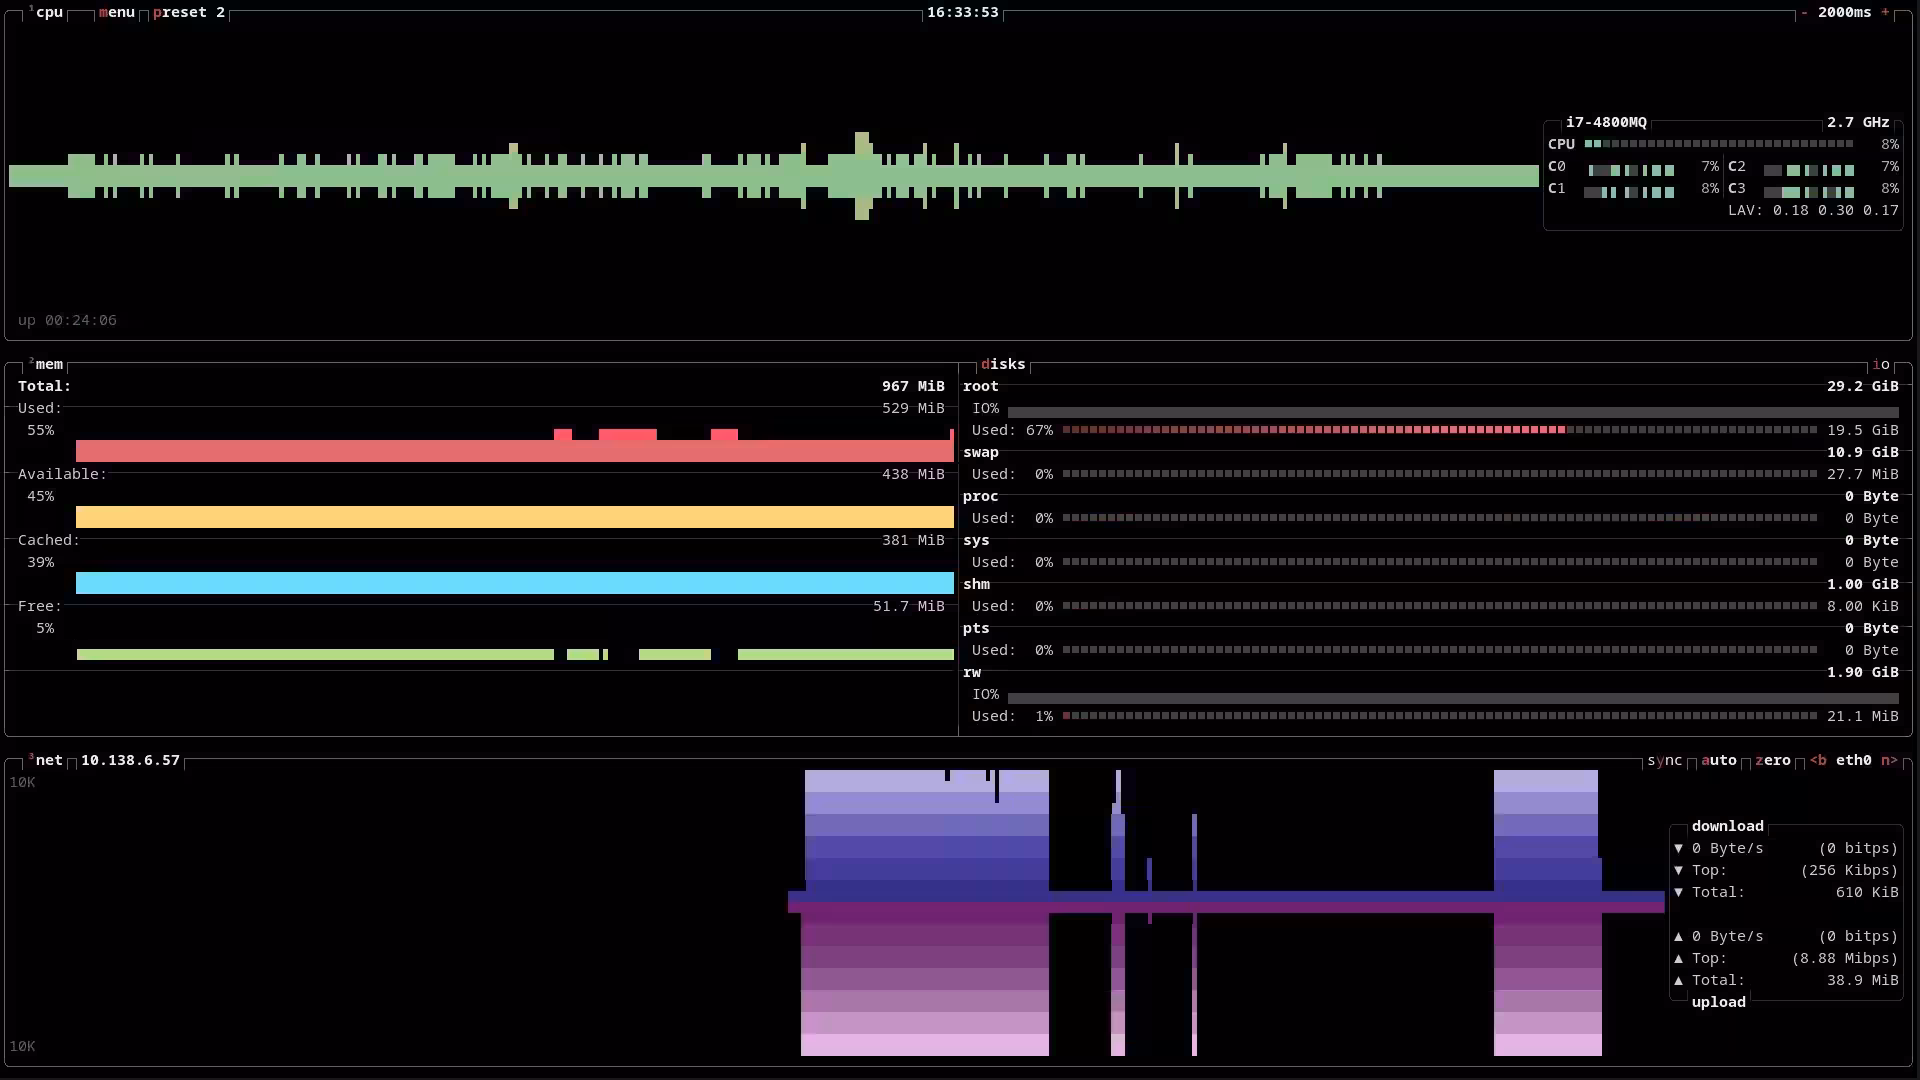1920x1080 pixels.
Task: Select next network interface with n>
Action: [x=1889, y=760]
